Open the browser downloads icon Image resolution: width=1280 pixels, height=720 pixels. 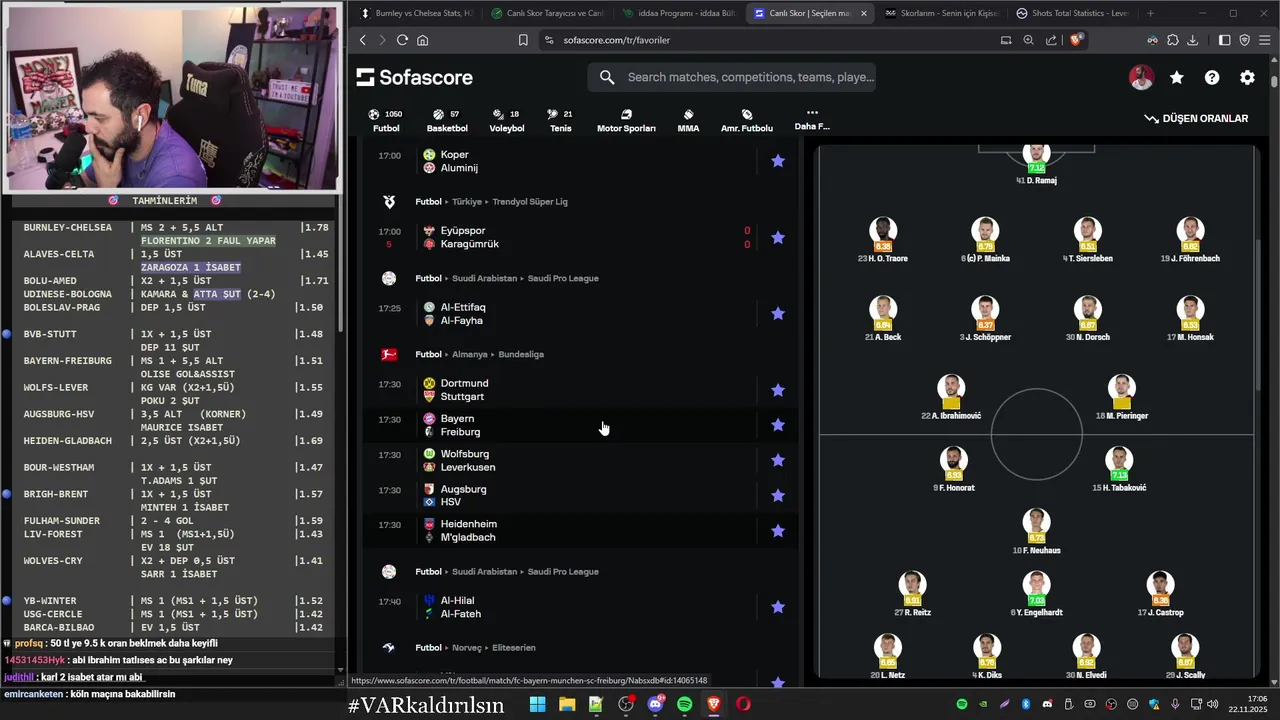tap(1193, 40)
